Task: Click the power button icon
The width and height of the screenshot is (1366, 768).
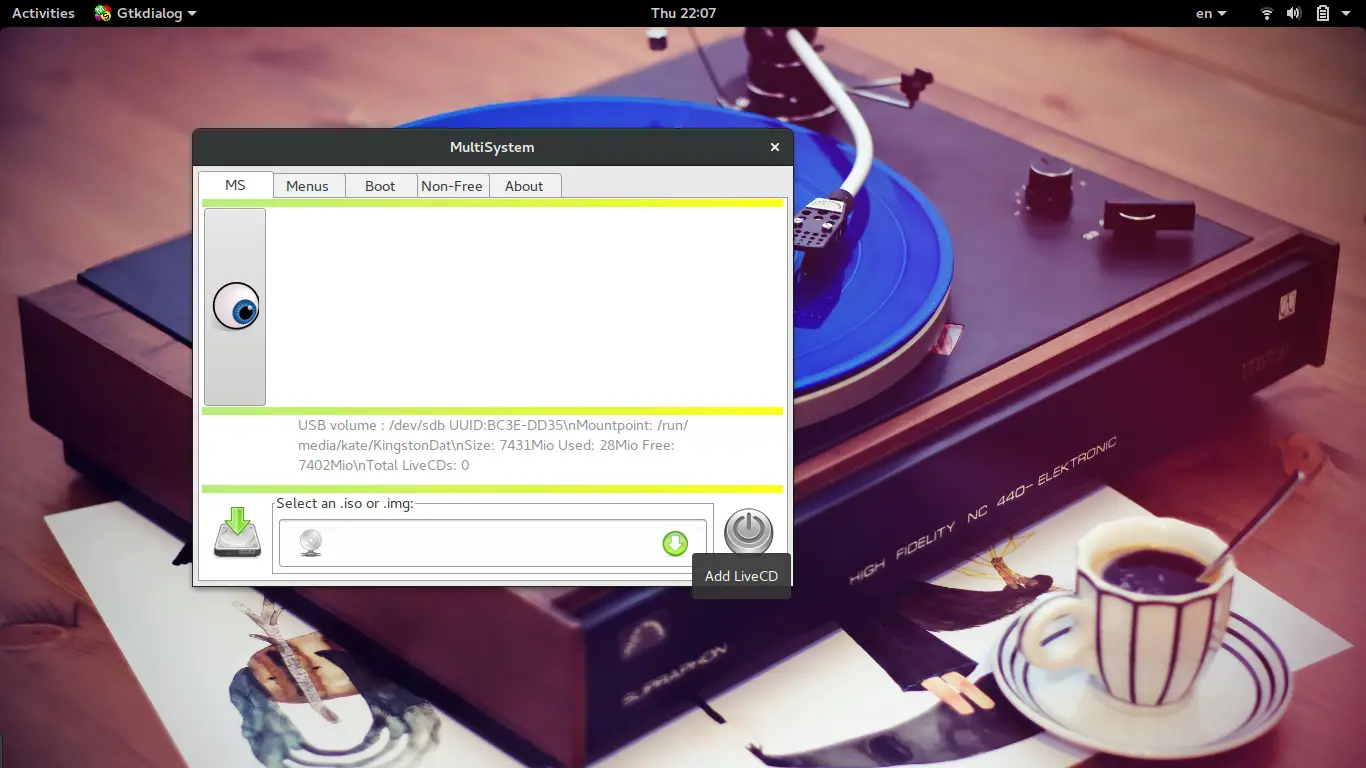Action: (748, 531)
